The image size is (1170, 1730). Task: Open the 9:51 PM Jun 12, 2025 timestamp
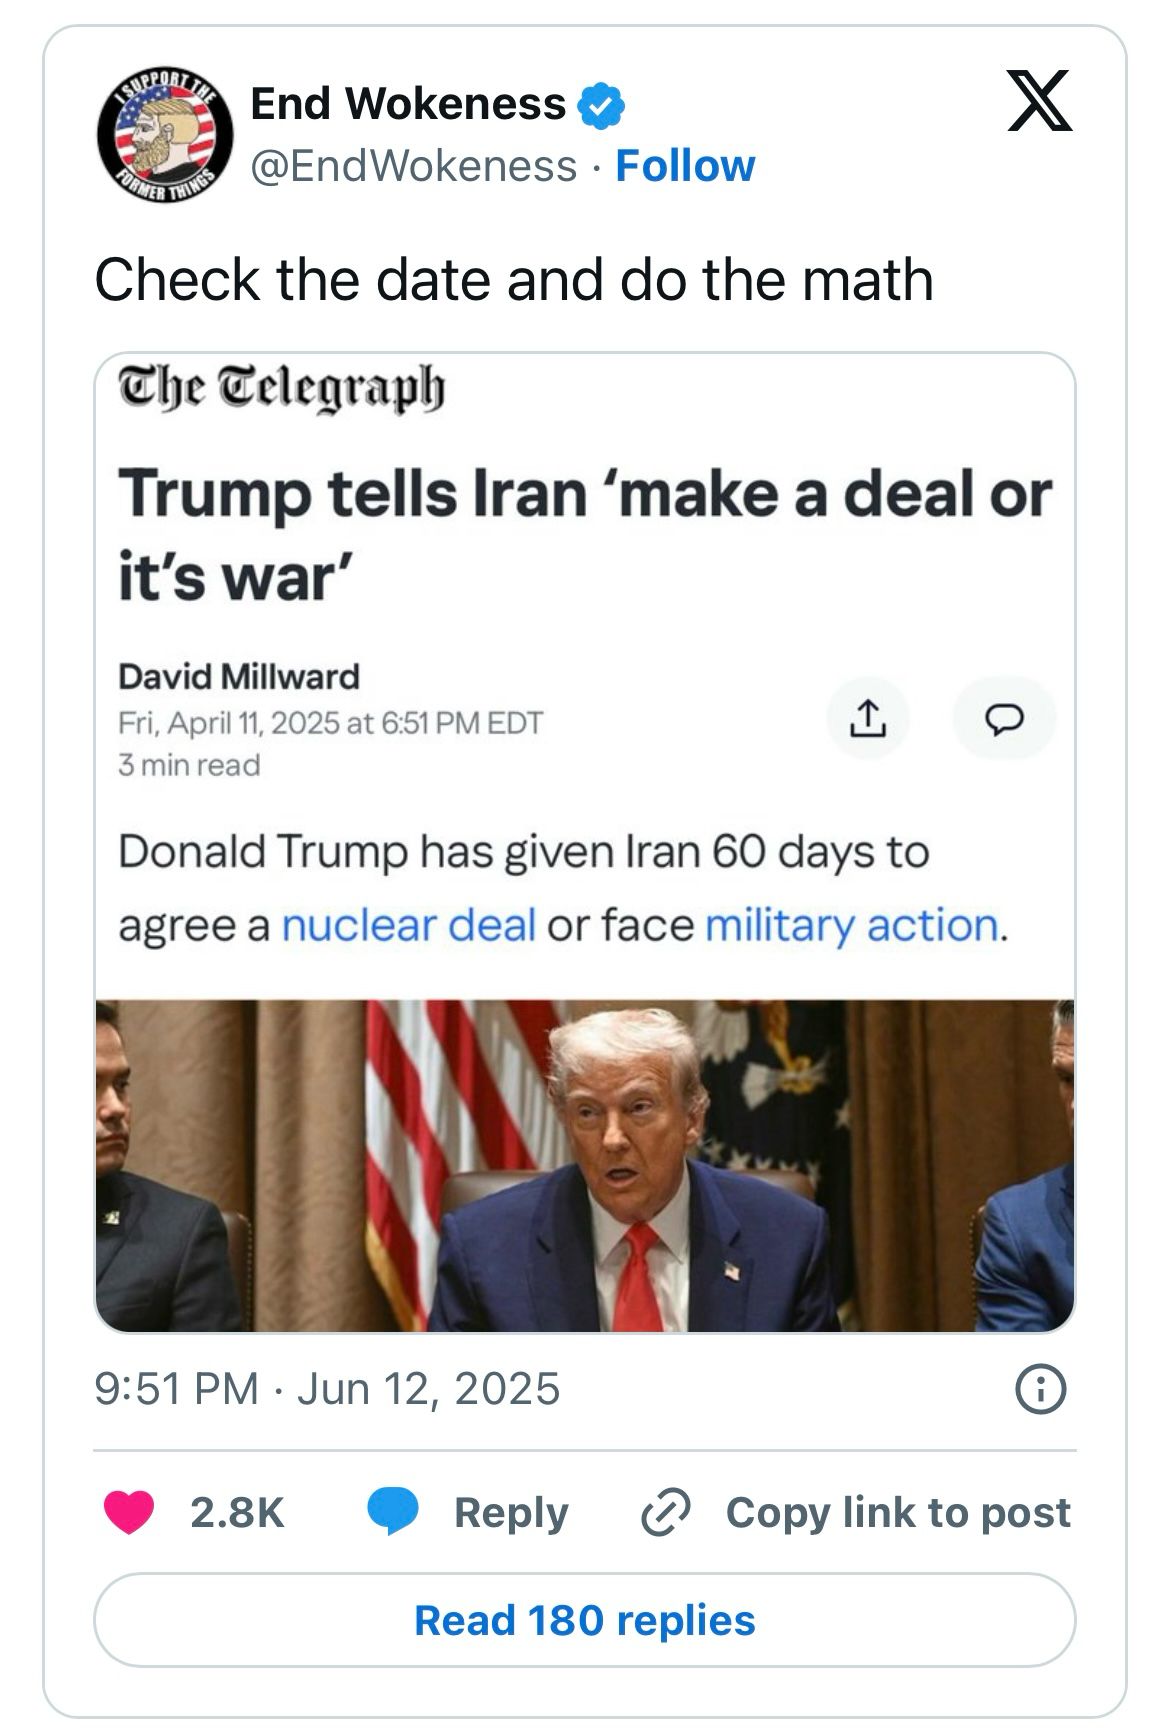click(x=327, y=1389)
